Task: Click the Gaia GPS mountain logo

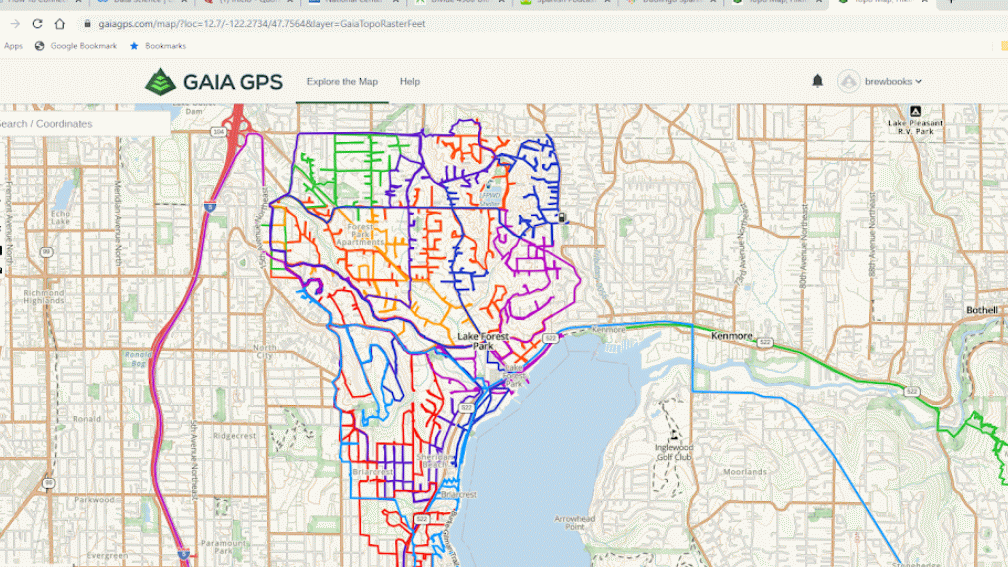Action: (x=160, y=82)
